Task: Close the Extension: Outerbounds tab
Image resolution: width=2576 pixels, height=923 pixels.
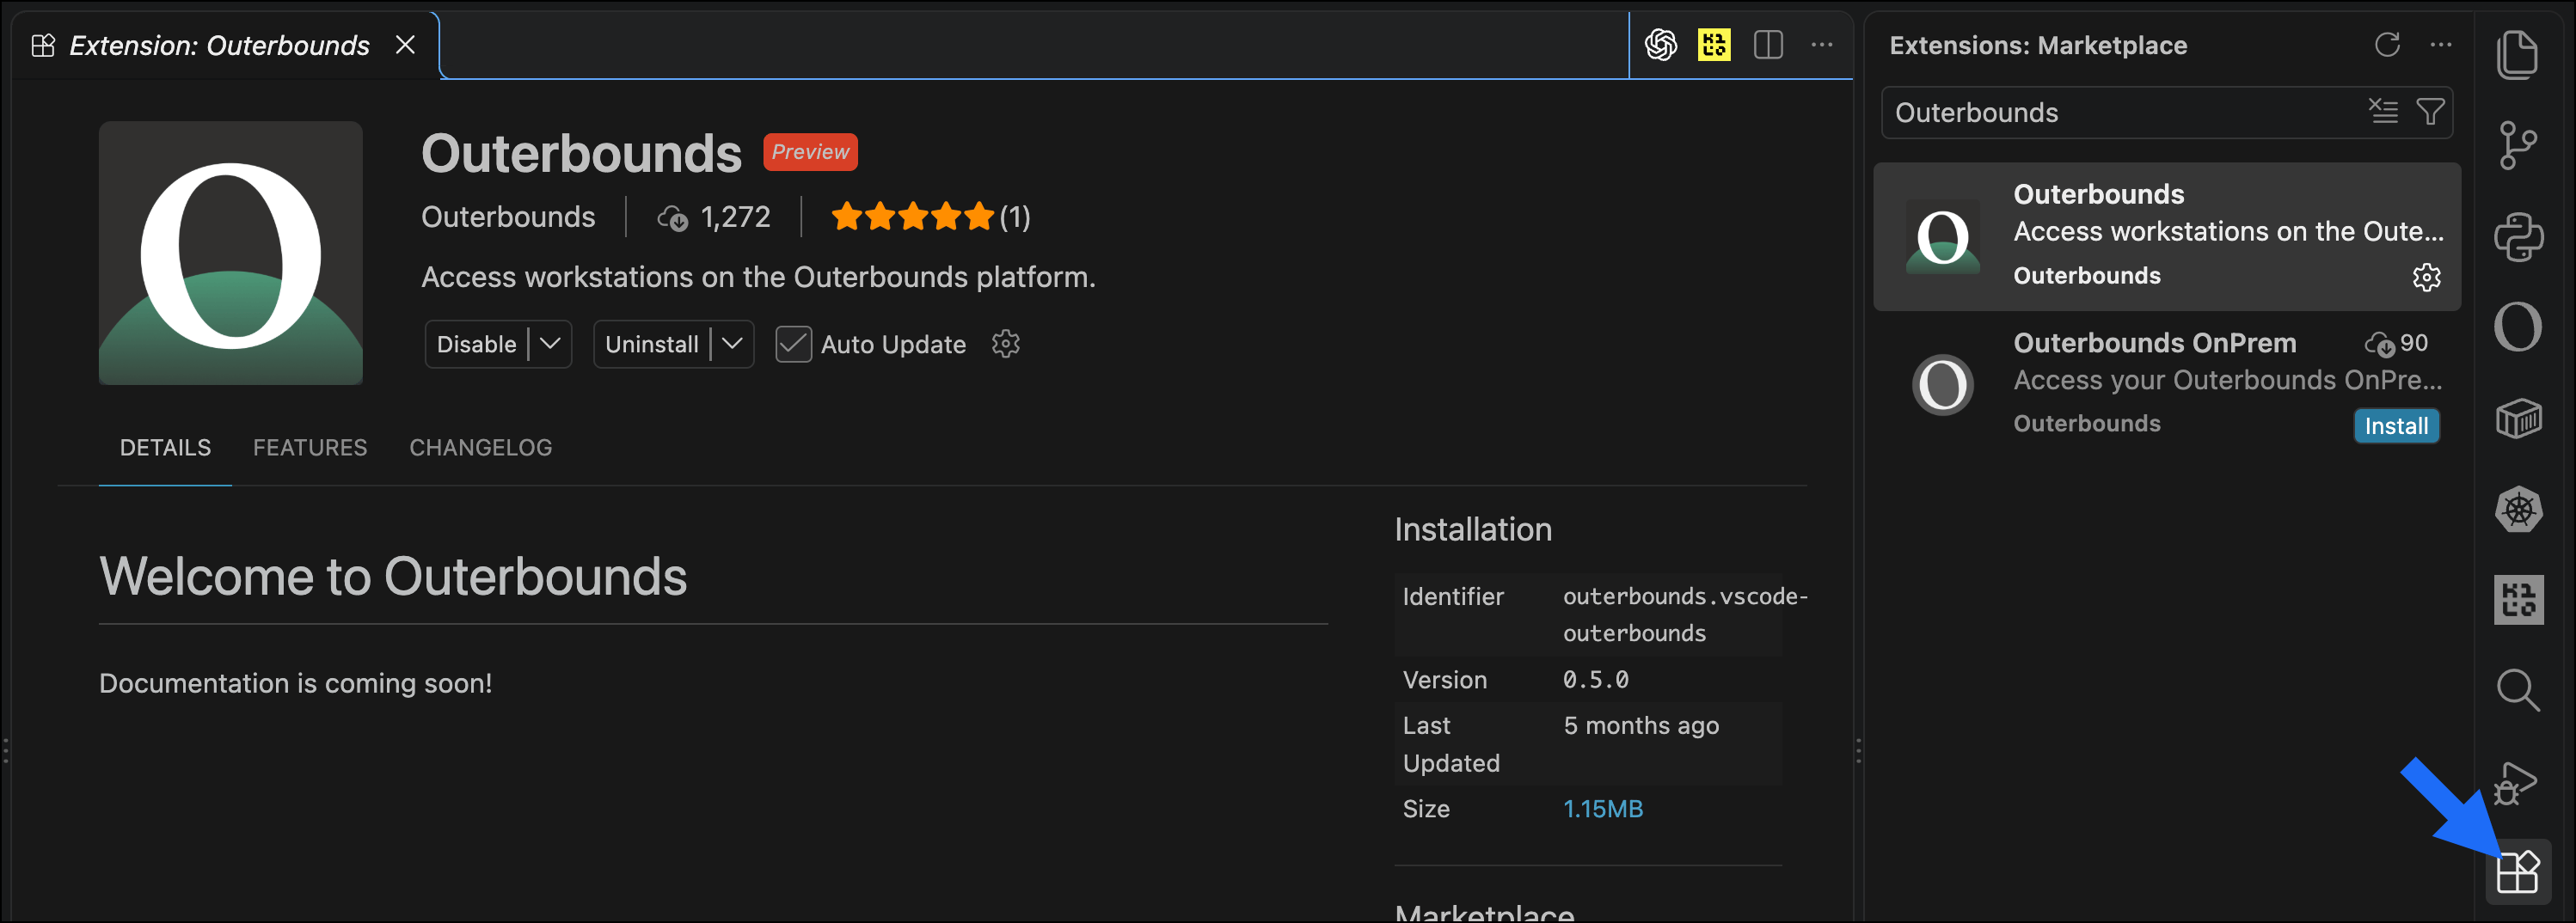Action: coord(405,45)
